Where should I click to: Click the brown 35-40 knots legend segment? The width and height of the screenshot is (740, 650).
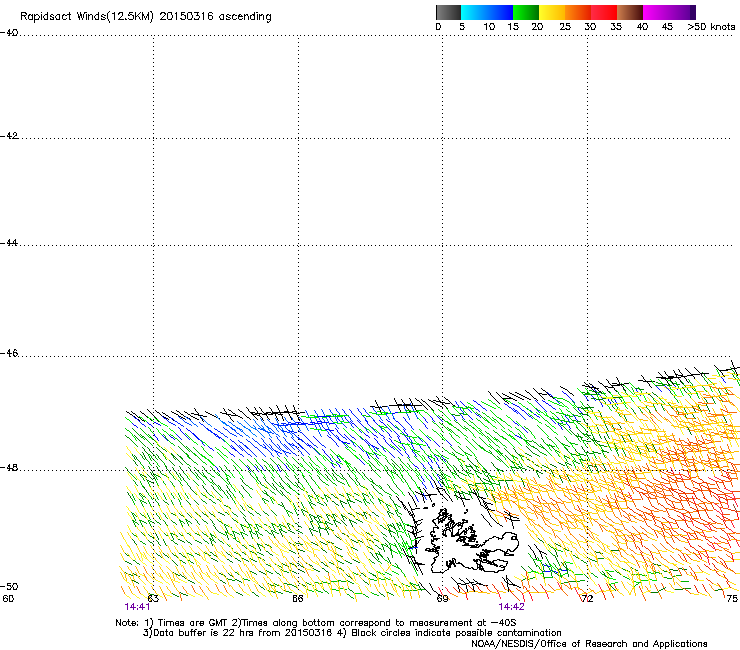click(630, 12)
